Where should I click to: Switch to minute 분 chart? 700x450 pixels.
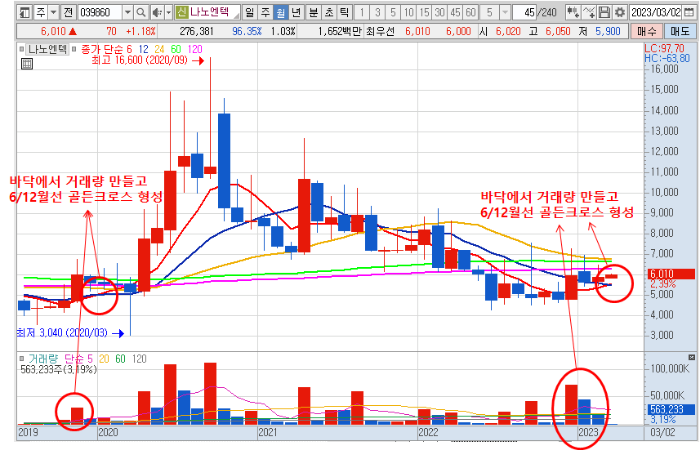pyautogui.click(x=313, y=12)
